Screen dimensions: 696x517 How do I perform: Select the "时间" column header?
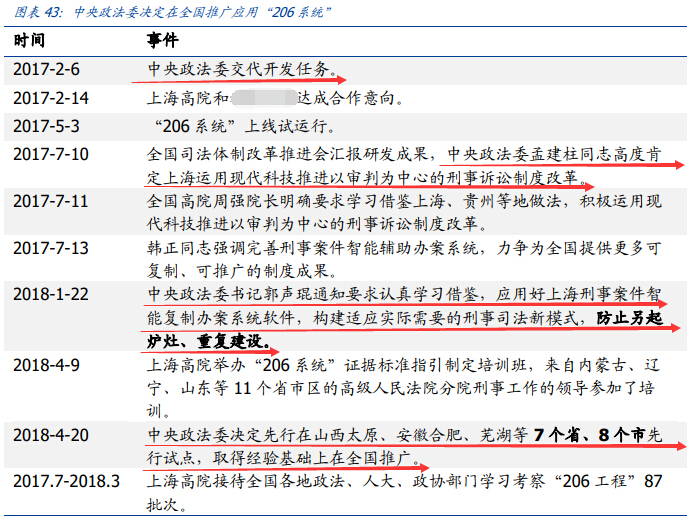pos(29,41)
